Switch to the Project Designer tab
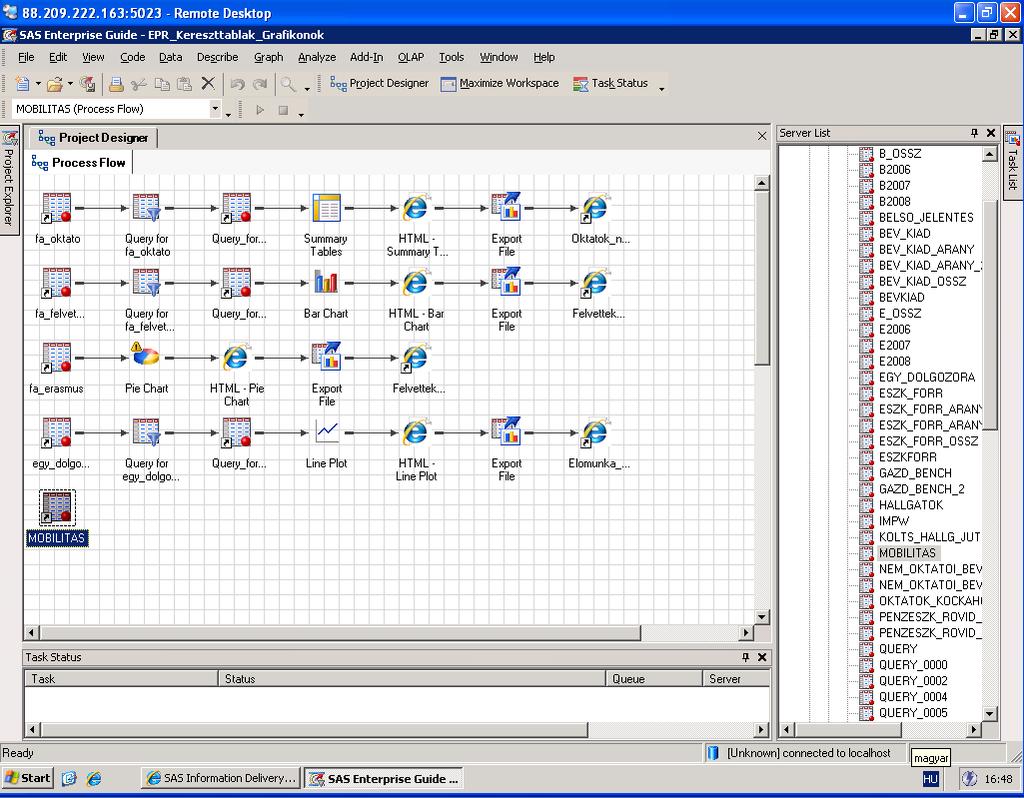 click(93, 138)
